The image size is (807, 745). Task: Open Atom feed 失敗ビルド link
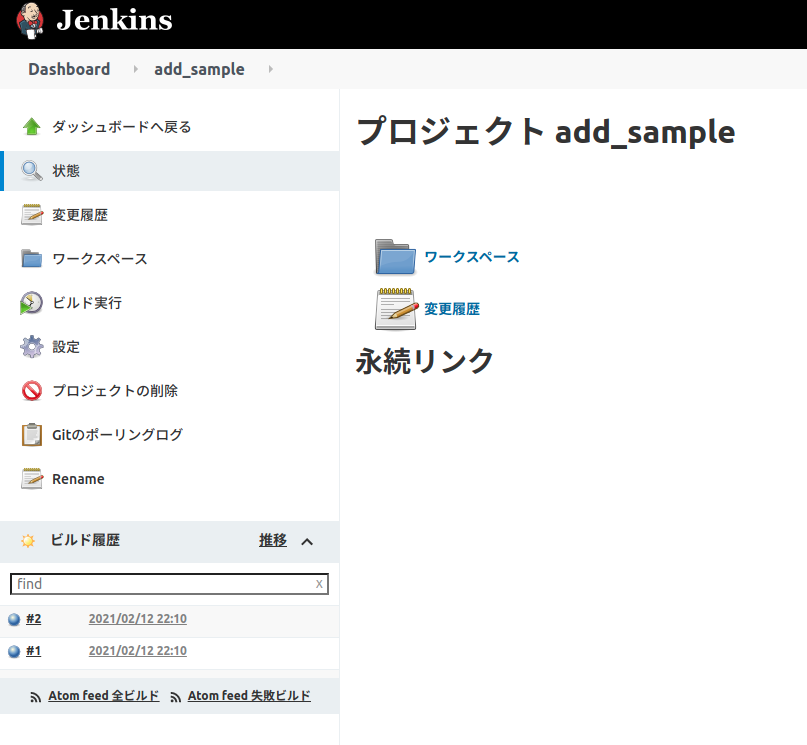pos(249,696)
